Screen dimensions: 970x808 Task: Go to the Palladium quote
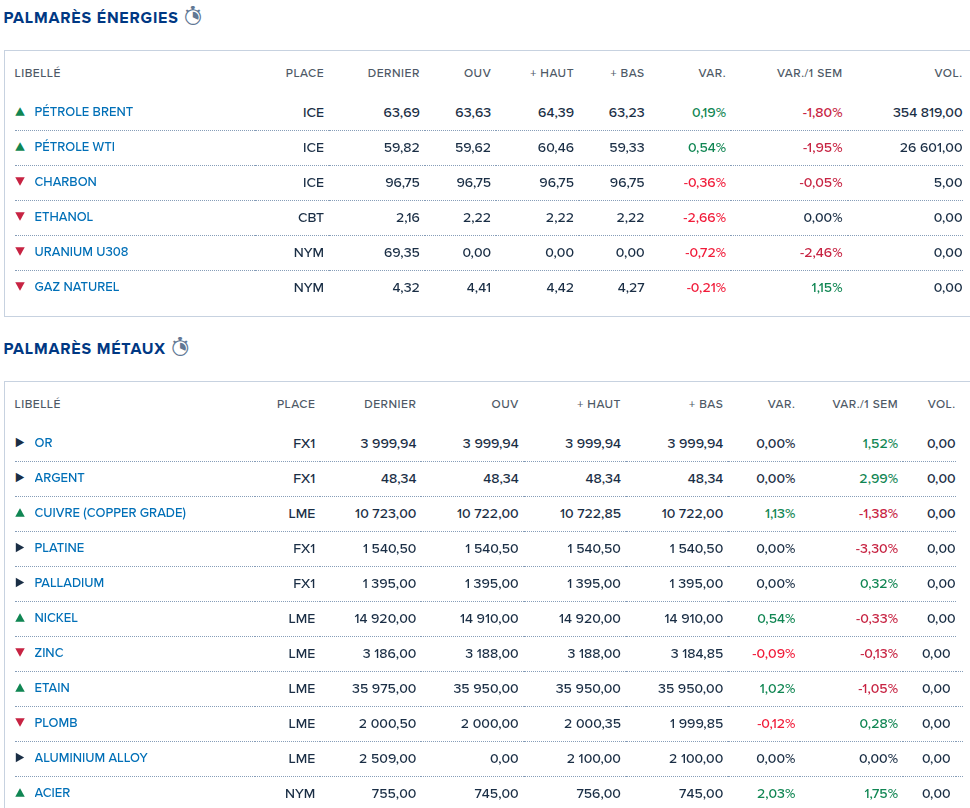click(69, 583)
